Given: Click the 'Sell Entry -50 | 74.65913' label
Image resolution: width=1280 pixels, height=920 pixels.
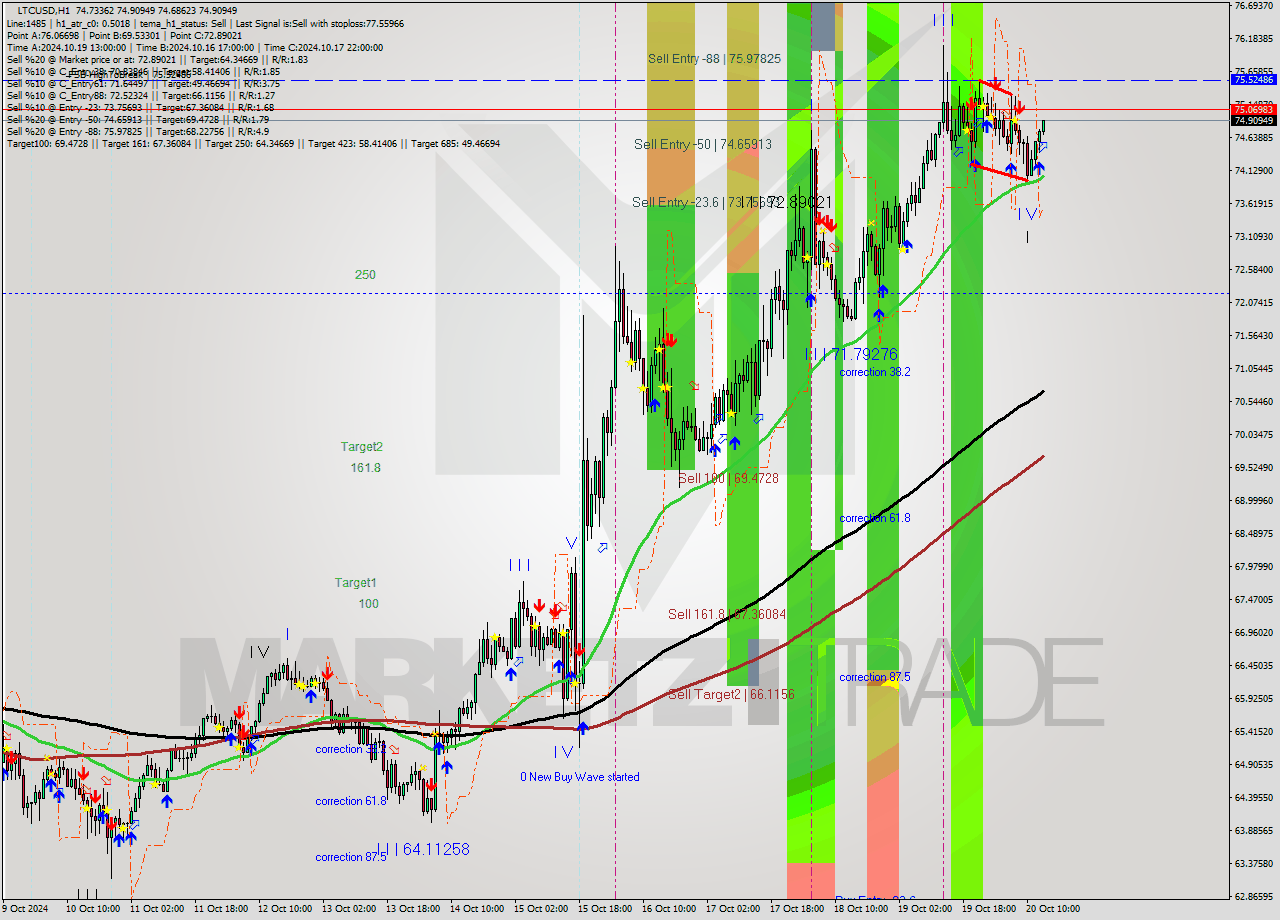Looking at the screenshot, I should pos(703,145).
